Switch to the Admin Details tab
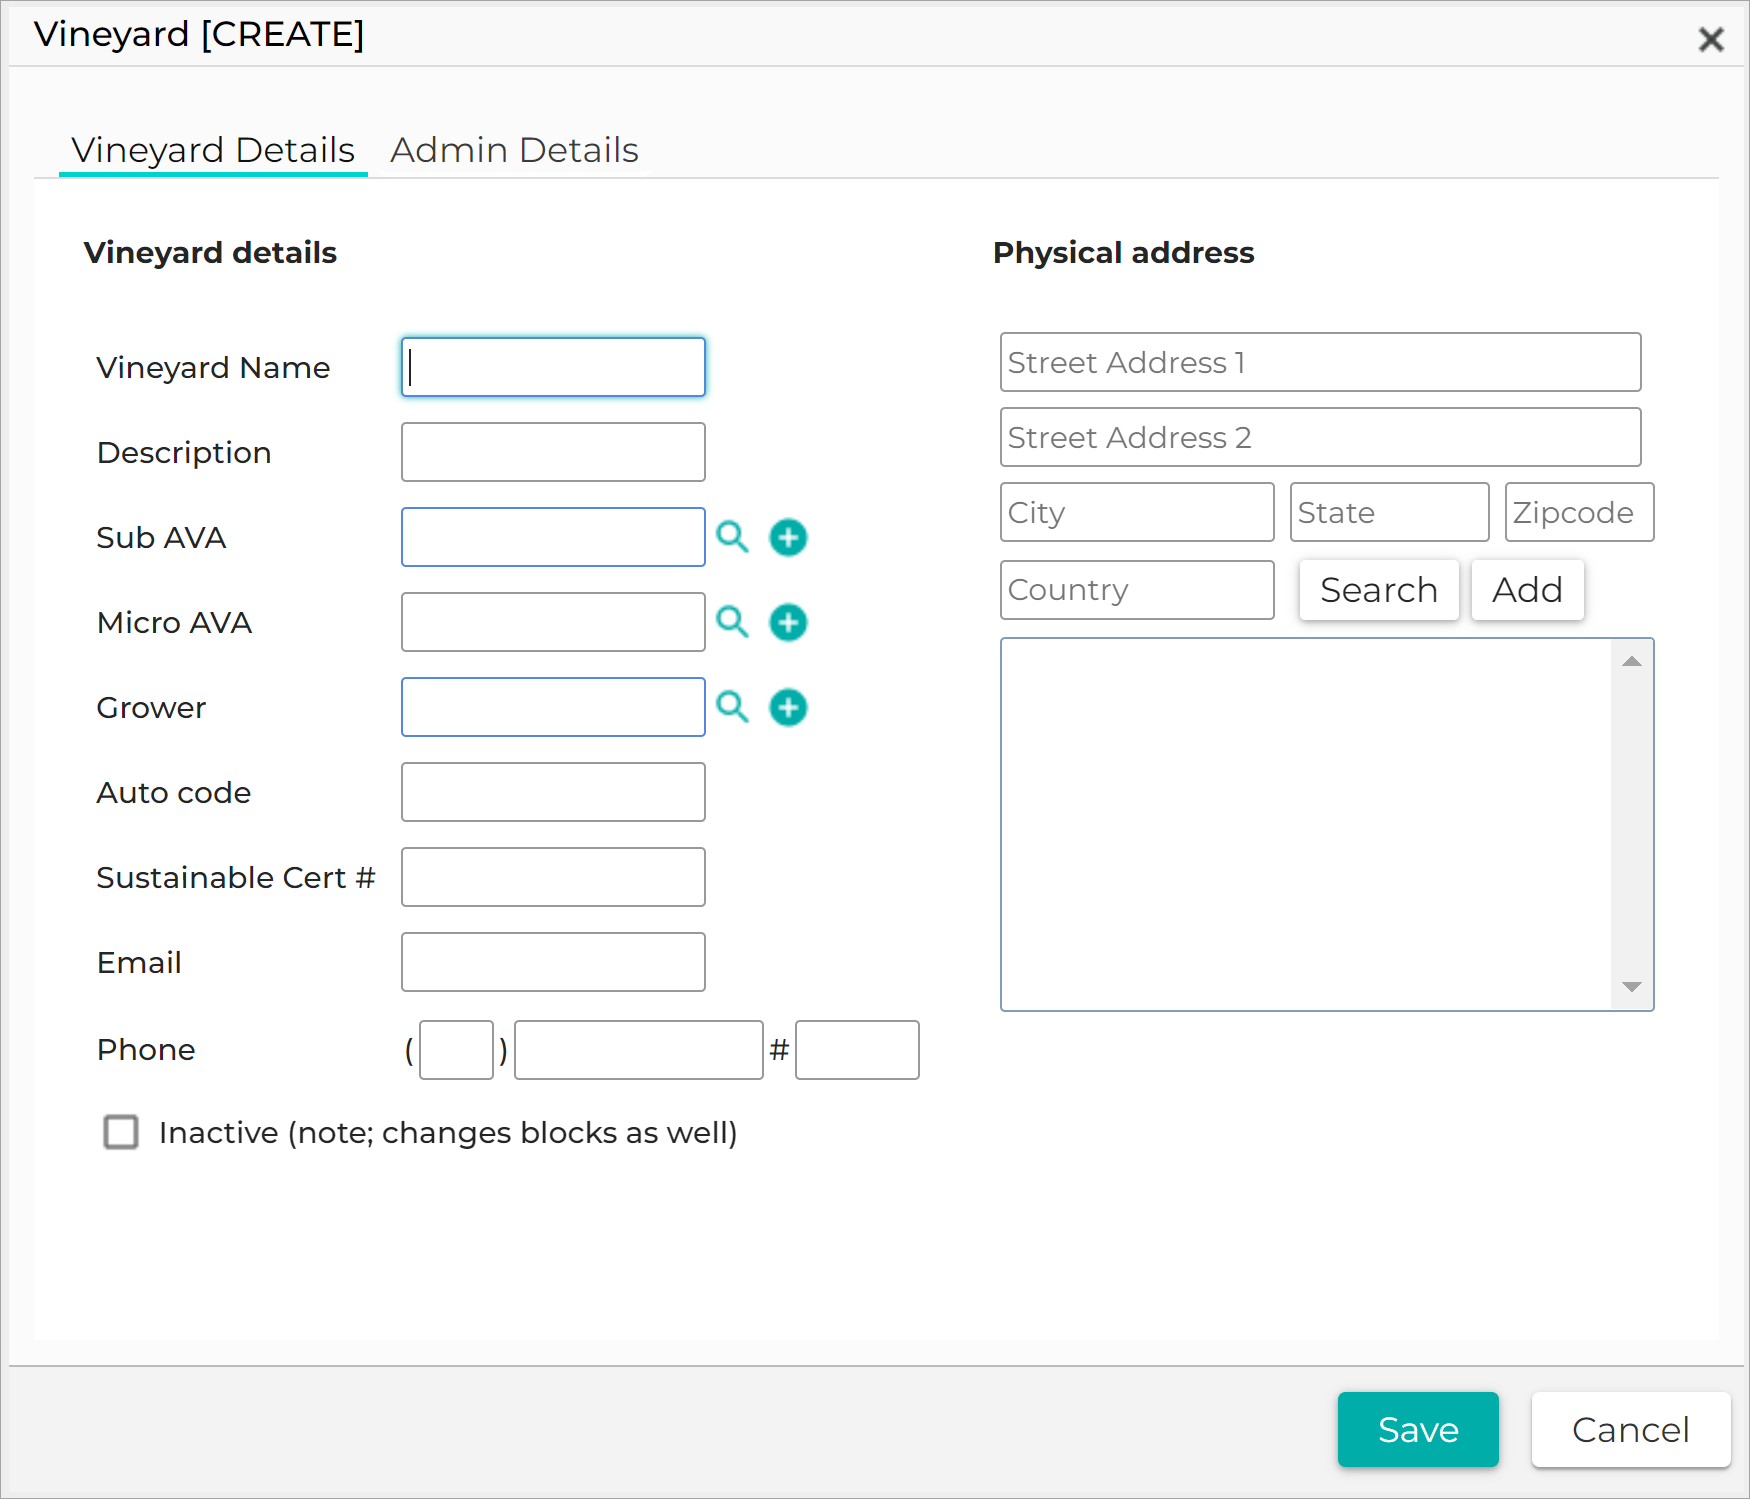This screenshot has height=1499, width=1750. coord(514,150)
